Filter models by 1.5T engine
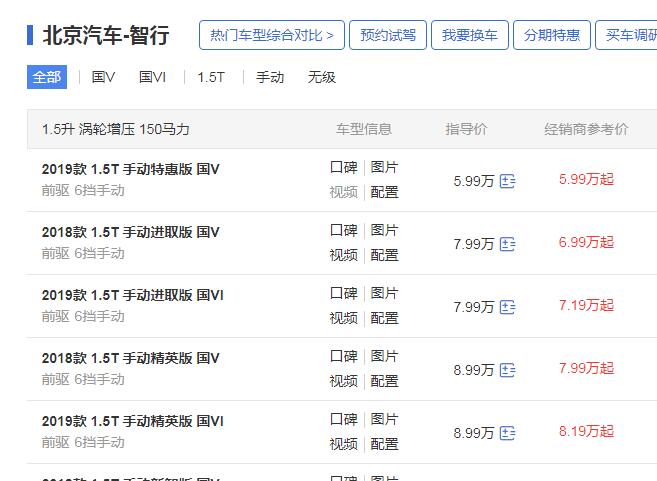657x481 pixels. [x=211, y=77]
